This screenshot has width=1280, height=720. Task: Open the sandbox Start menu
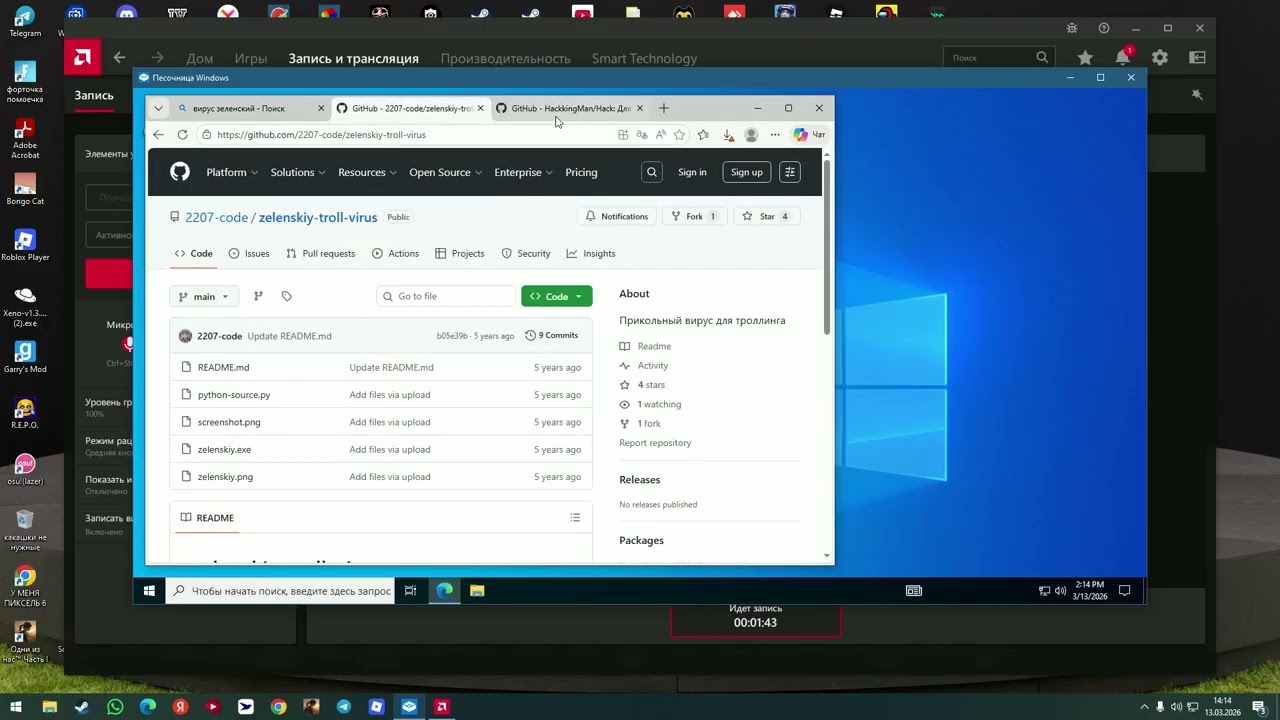click(x=149, y=591)
